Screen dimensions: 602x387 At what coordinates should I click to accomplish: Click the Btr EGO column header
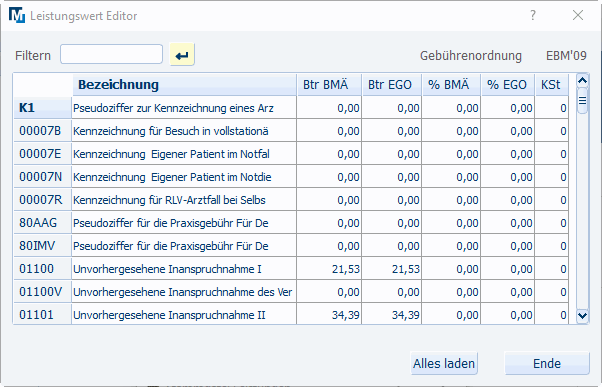(x=392, y=84)
